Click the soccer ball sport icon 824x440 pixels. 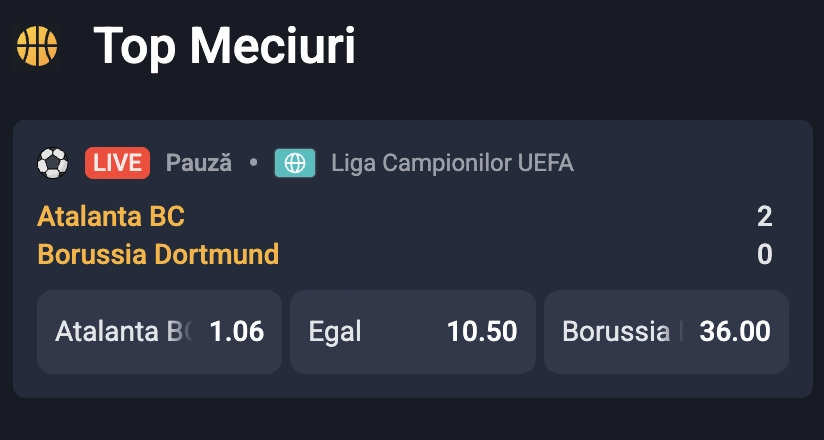point(52,162)
